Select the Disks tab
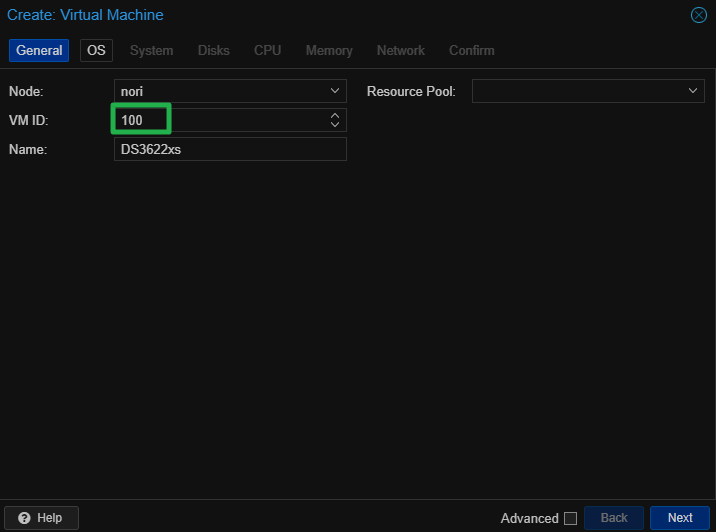 [x=213, y=50]
